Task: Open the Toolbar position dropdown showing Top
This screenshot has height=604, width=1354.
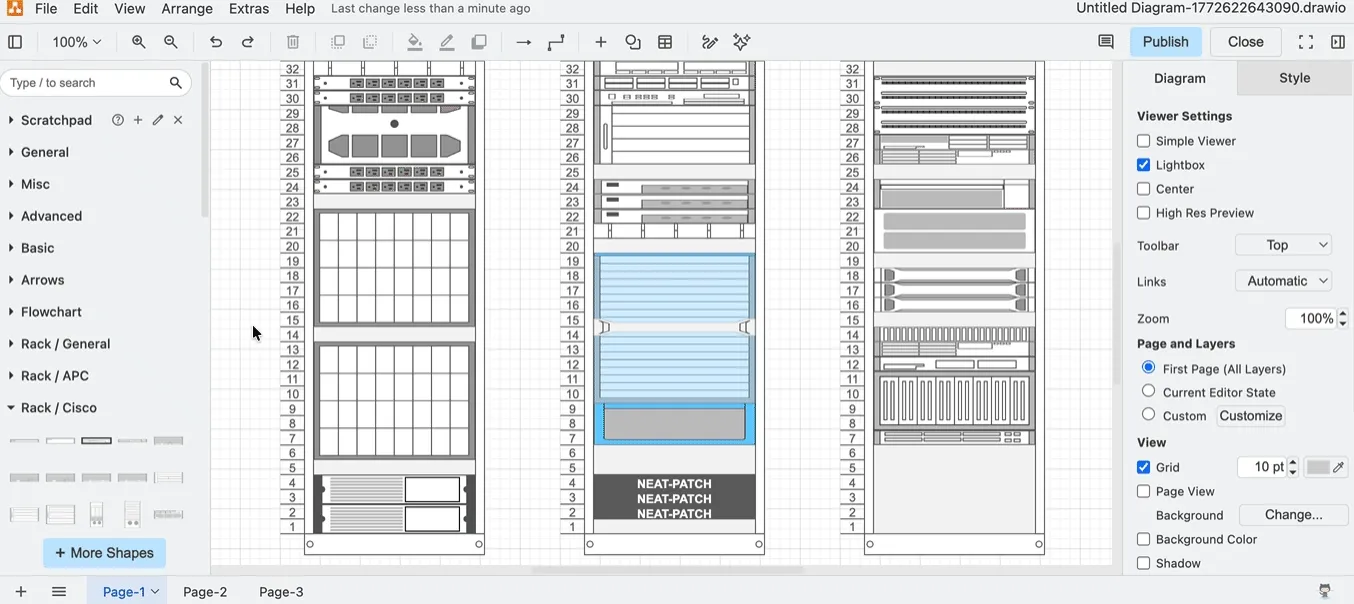Action: click(1284, 245)
